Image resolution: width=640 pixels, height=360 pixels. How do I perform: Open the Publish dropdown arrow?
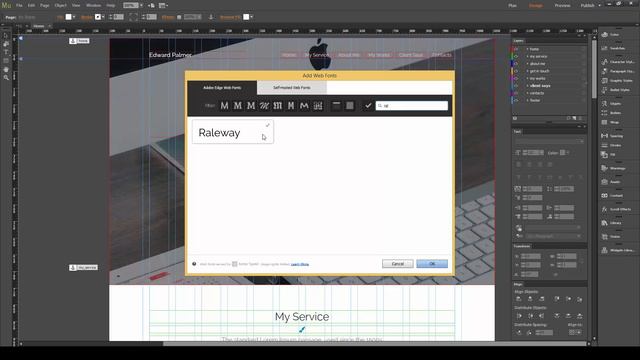coord(599,5)
